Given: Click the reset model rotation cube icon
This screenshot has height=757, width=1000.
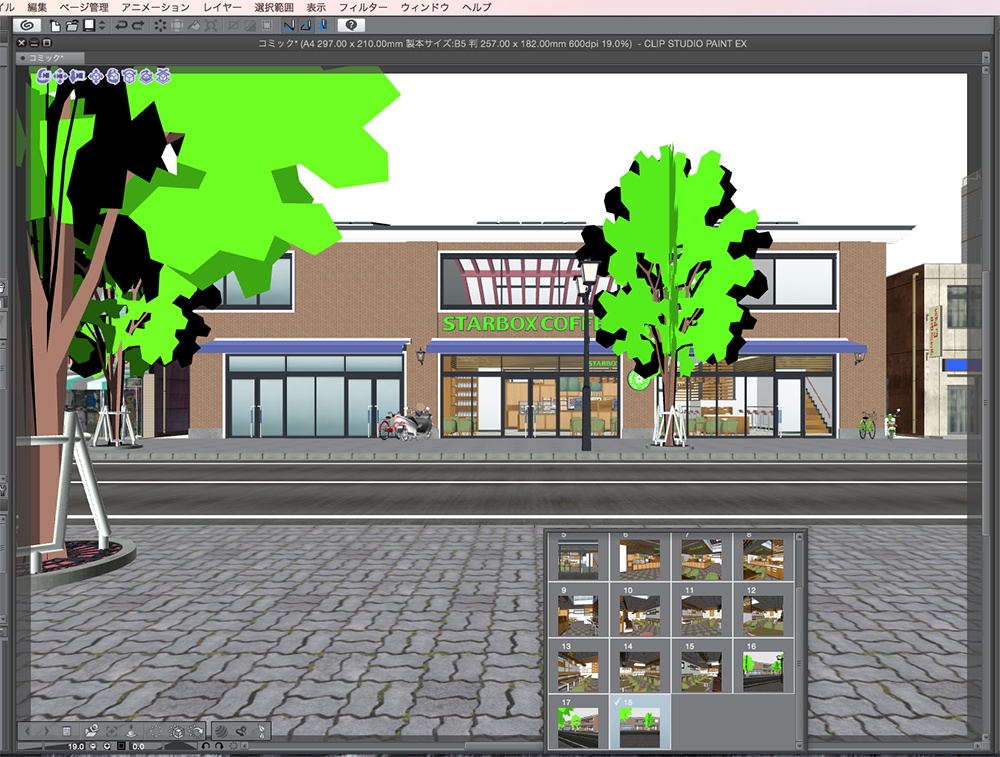Looking at the screenshot, I should 176,731.
